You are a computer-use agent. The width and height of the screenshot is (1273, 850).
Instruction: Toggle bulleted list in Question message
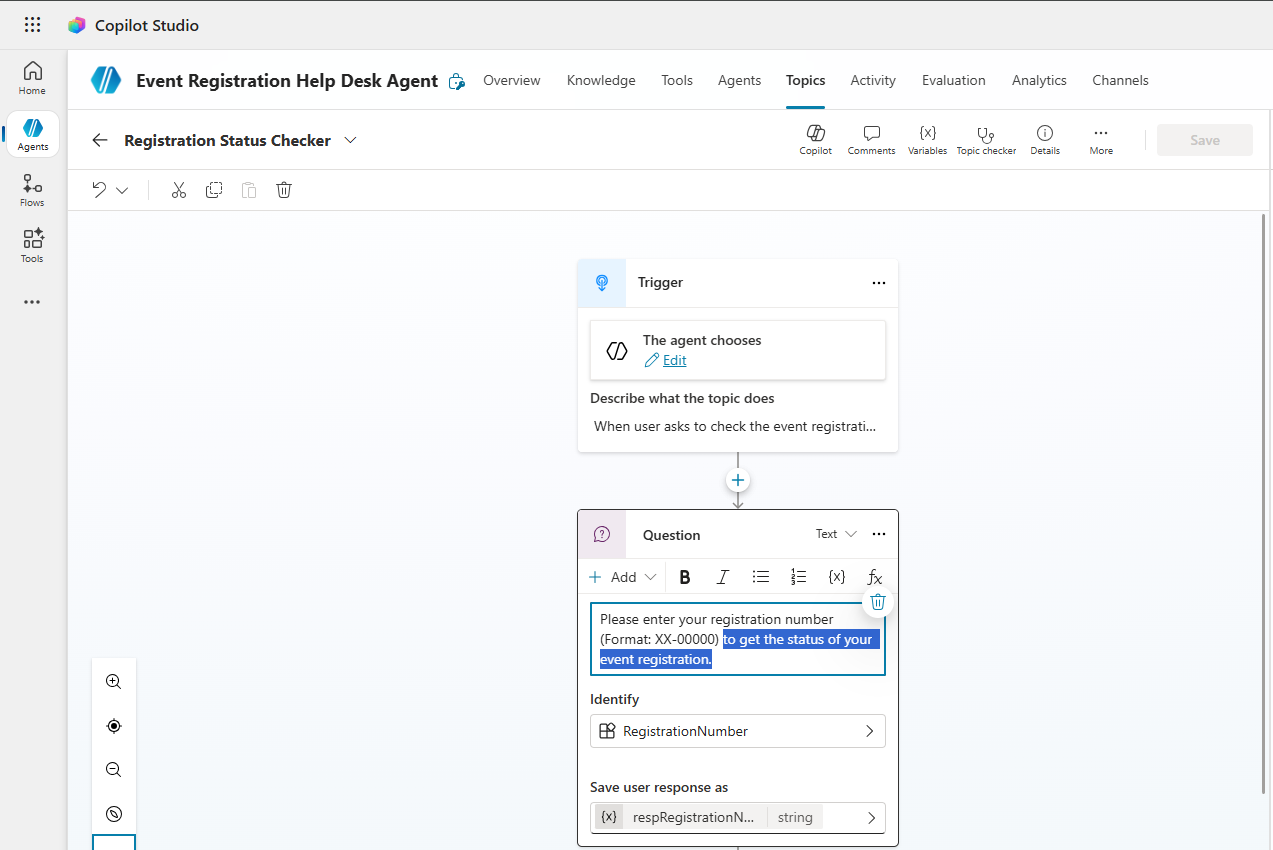(x=761, y=577)
